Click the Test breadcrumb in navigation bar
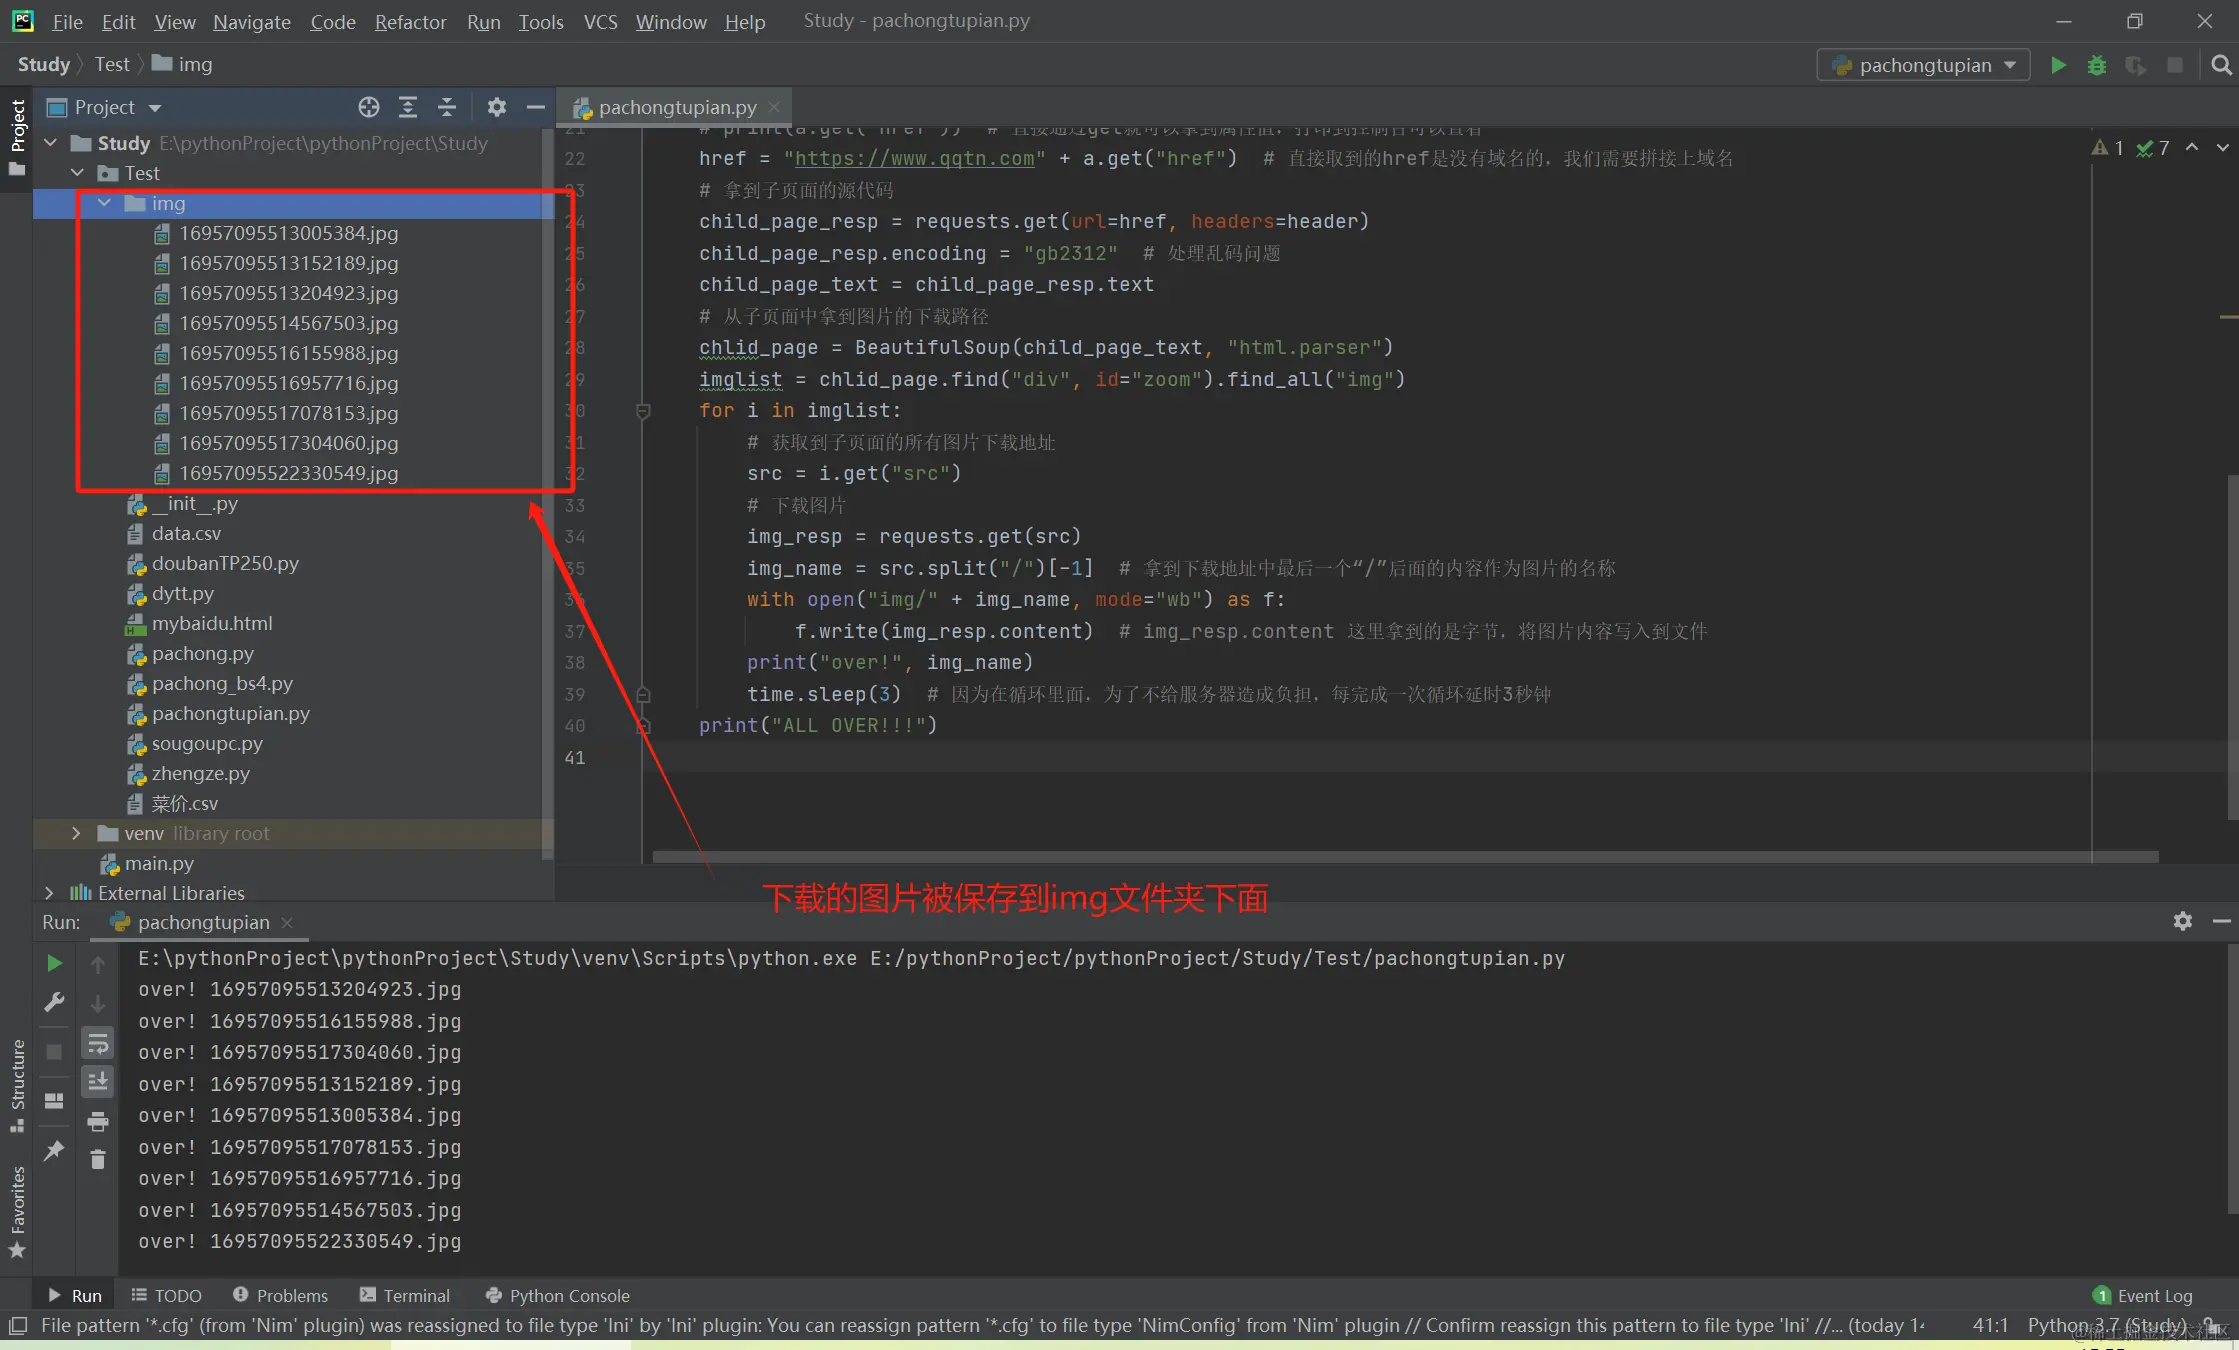The height and width of the screenshot is (1350, 2239). pos(112,65)
